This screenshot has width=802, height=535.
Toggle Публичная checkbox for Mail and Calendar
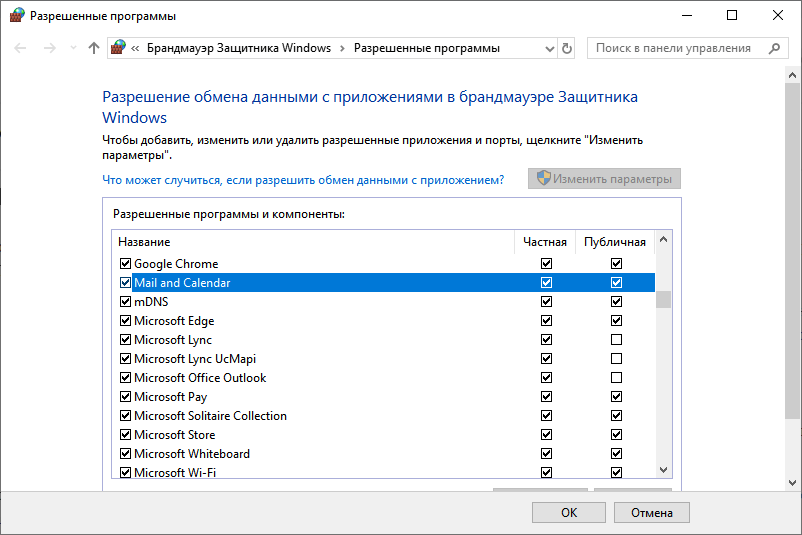[616, 282]
